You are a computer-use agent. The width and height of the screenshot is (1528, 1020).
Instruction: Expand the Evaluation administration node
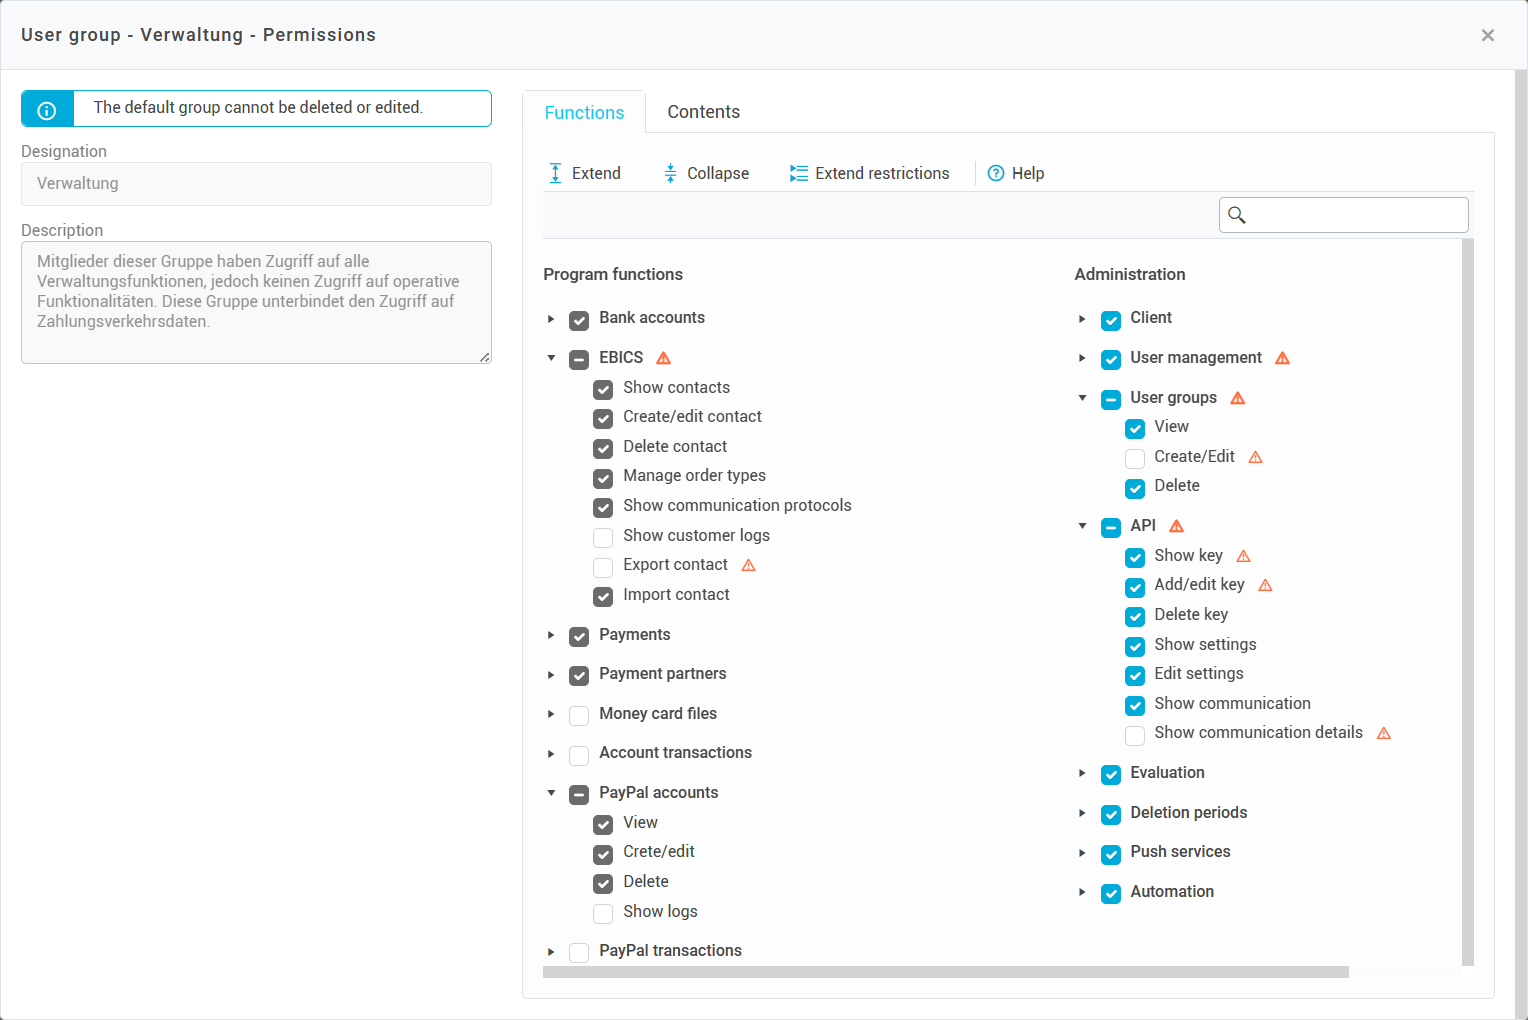[1082, 773]
